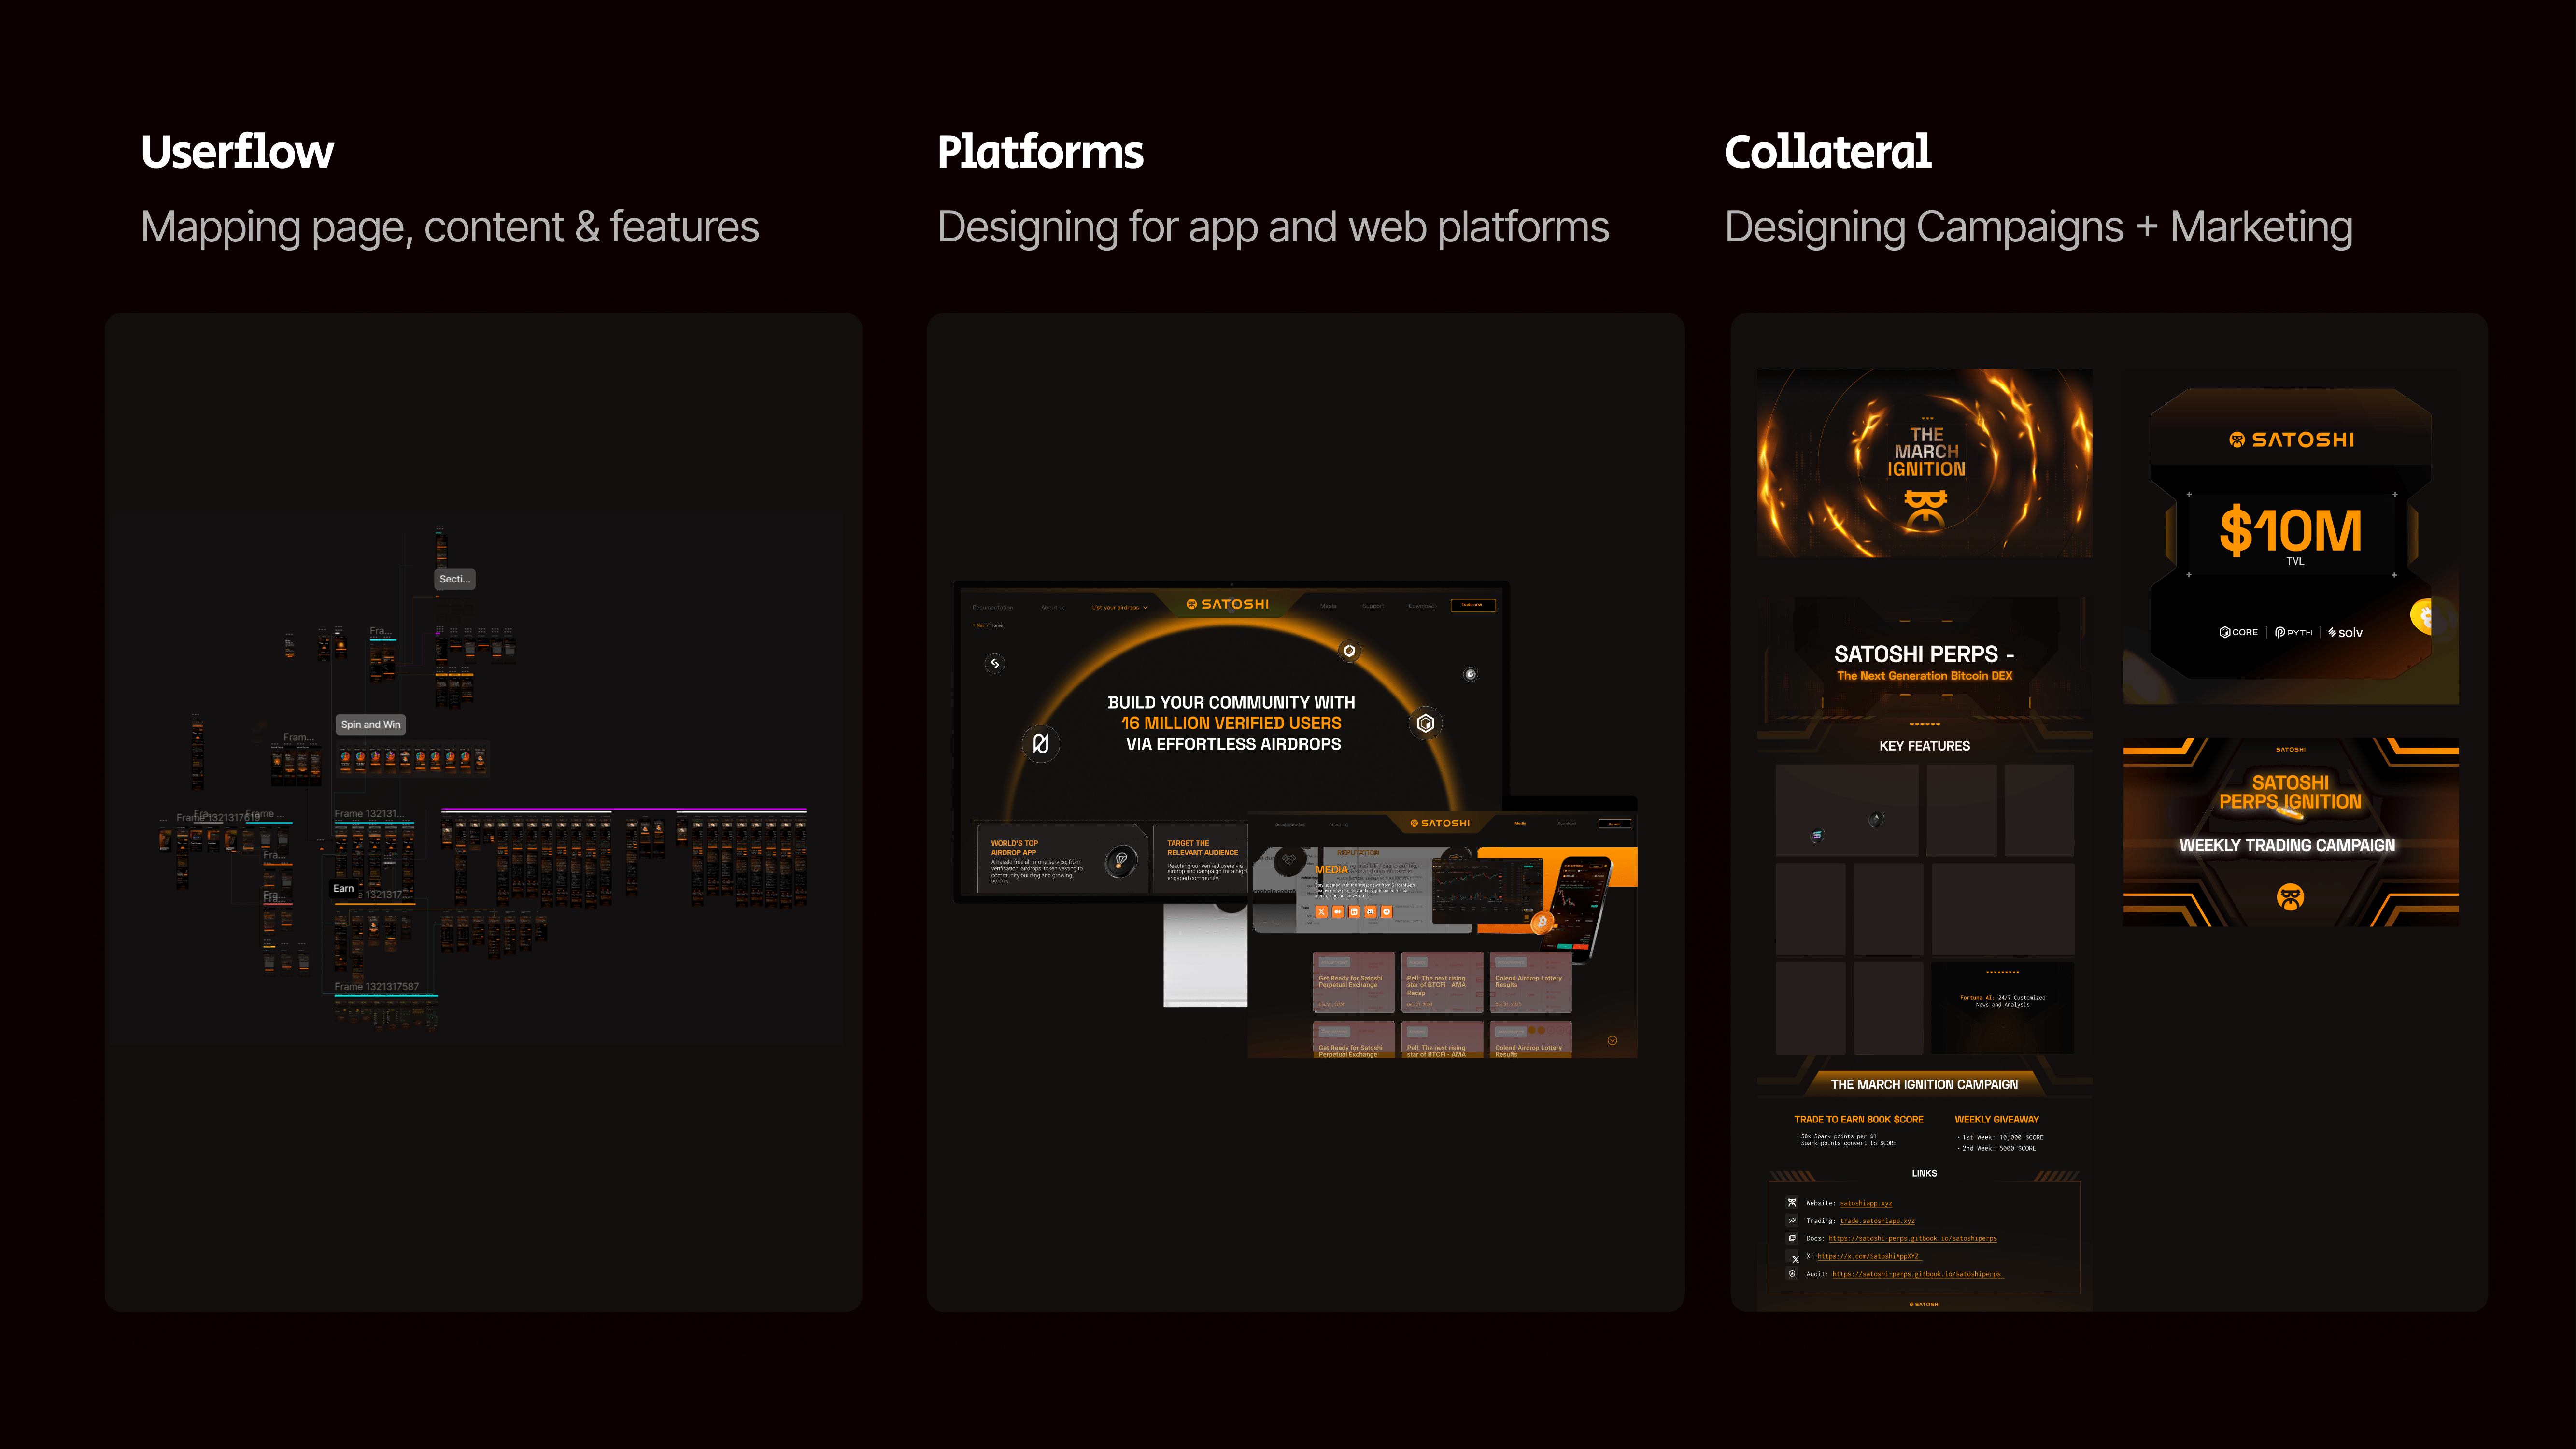This screenshot has height=1449, width=2576.
Task: Open the trade.satoshiapp.xyz trading link
Action: click(x=1877, y=1221)
